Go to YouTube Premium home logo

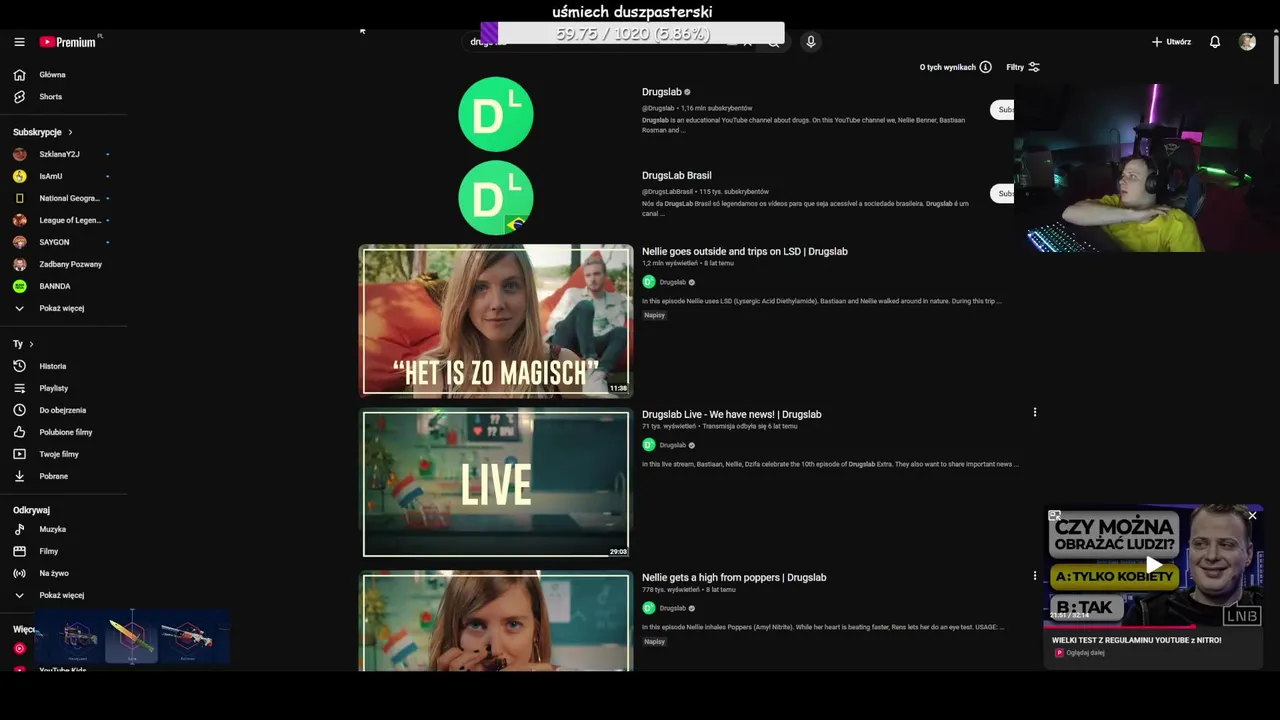pos(70,42)
